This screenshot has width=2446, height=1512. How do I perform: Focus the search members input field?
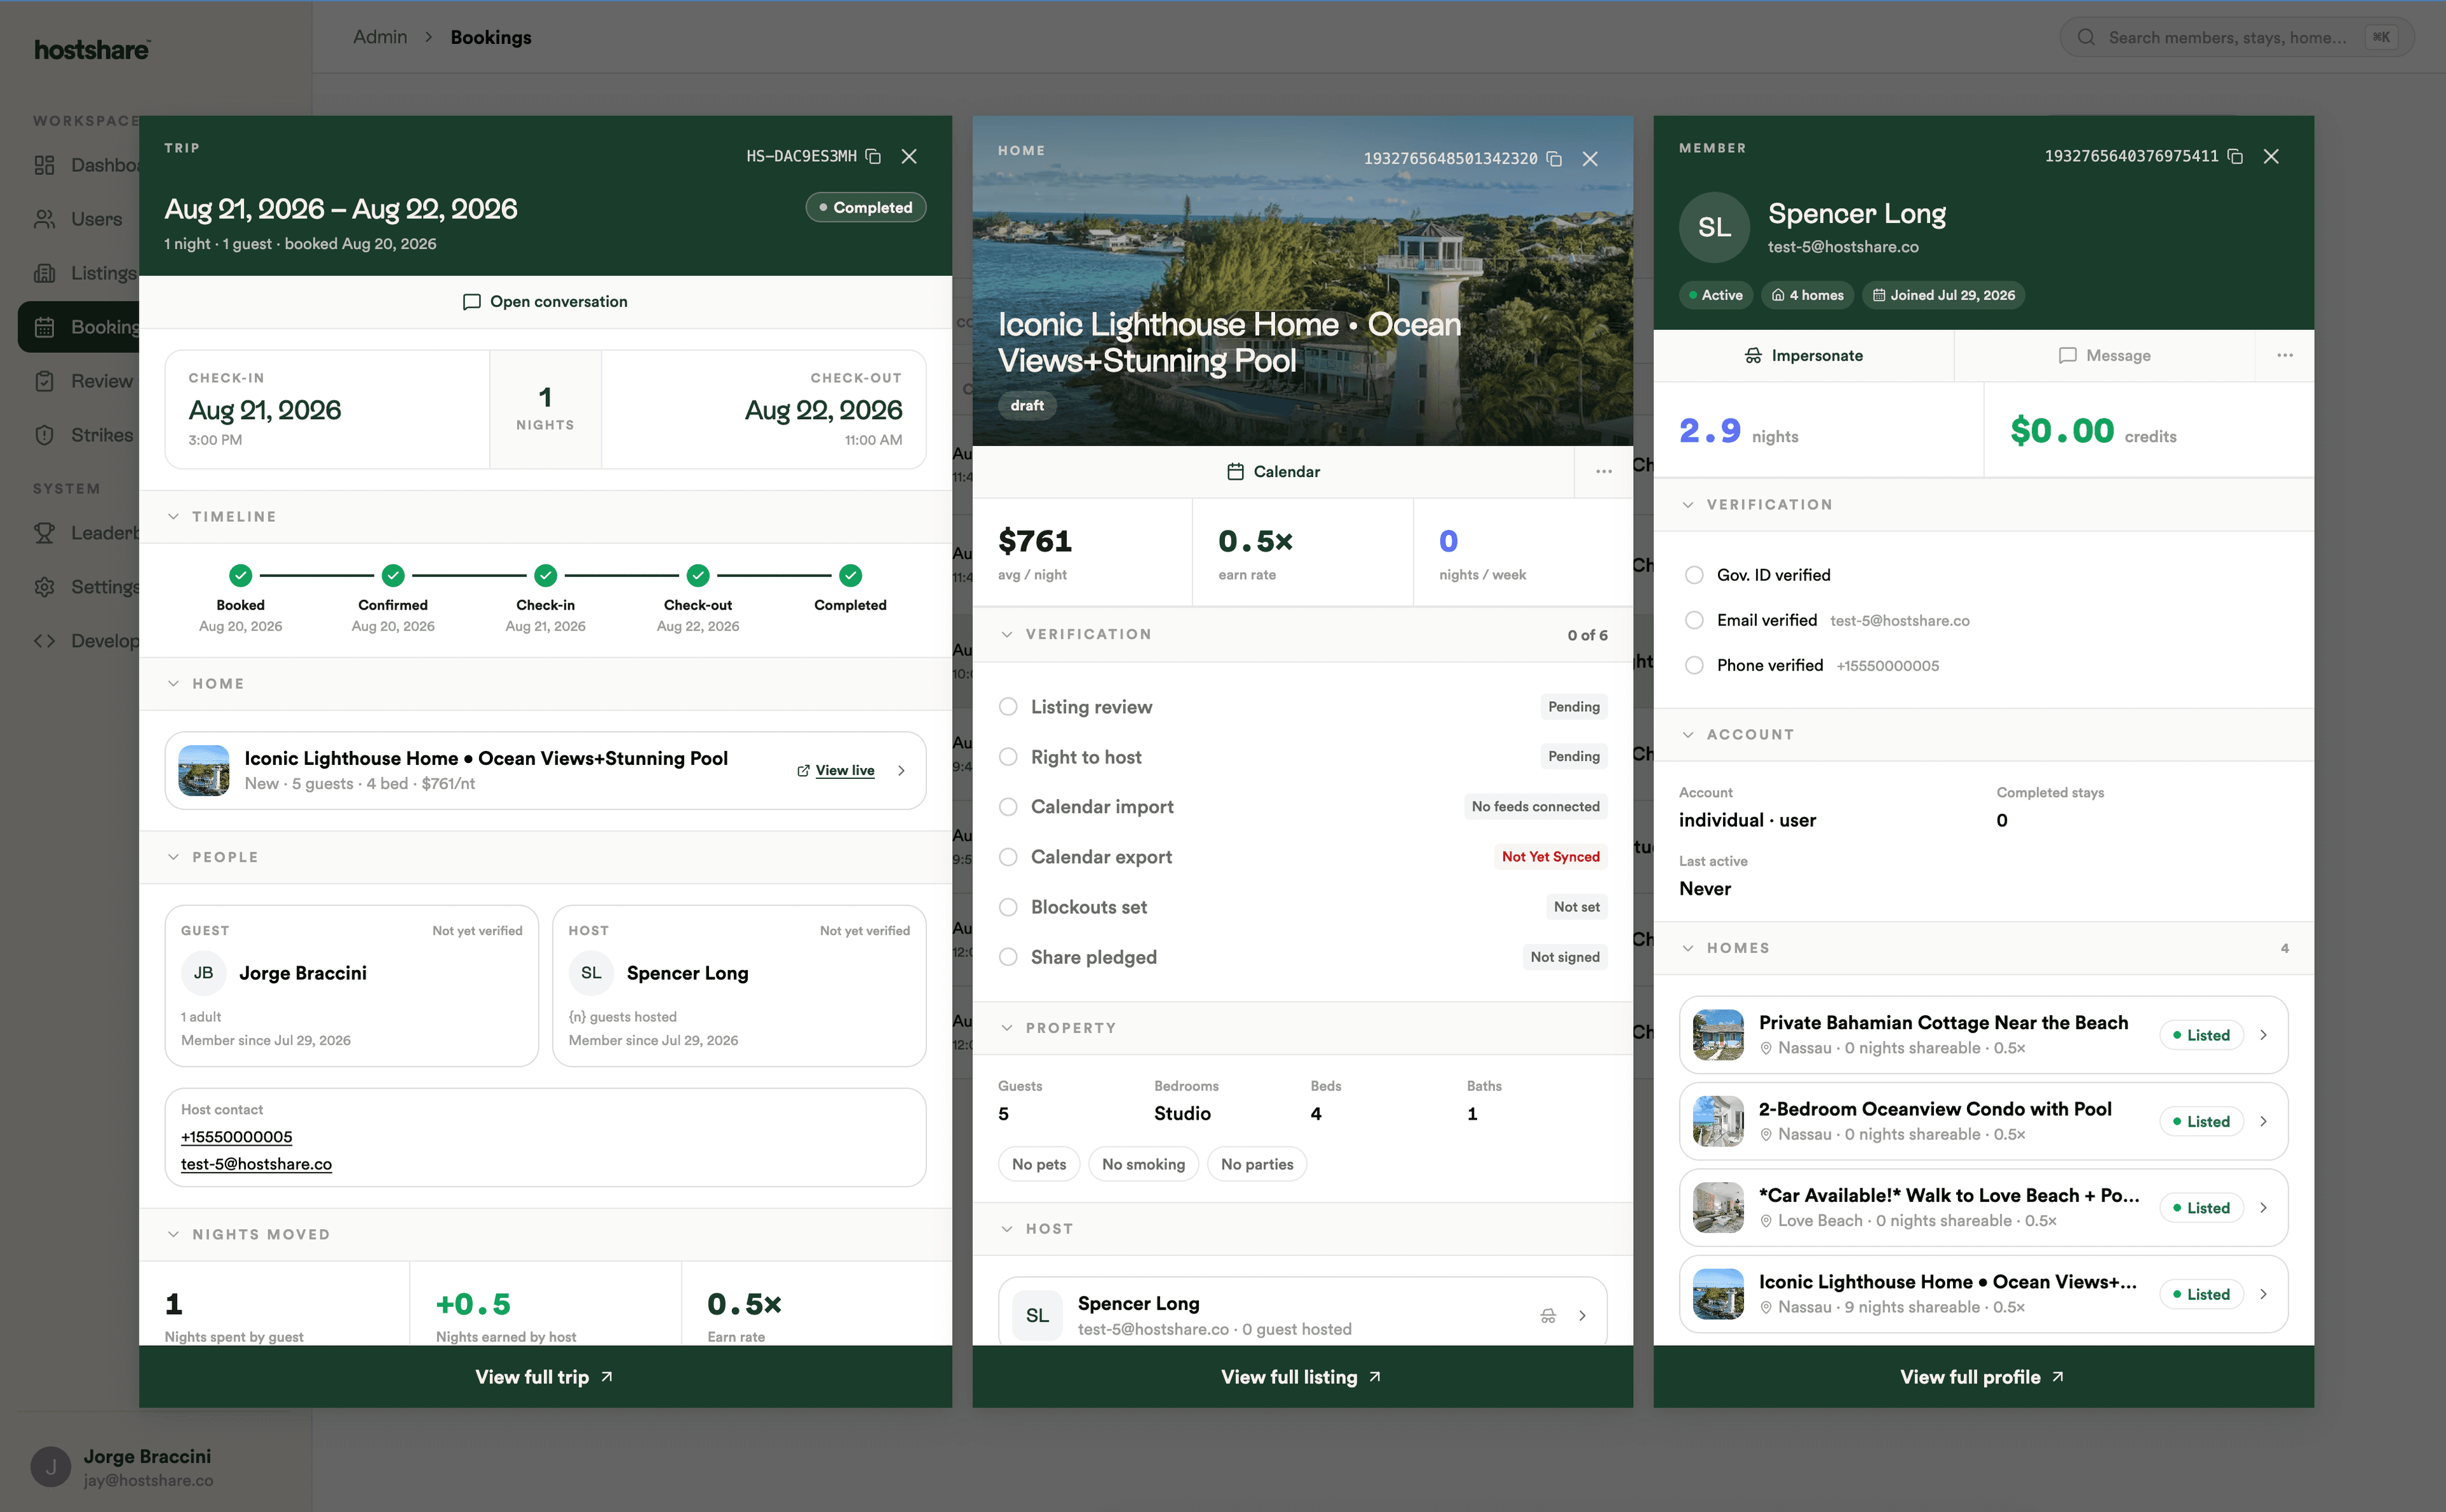click(x=2236, y=37)
